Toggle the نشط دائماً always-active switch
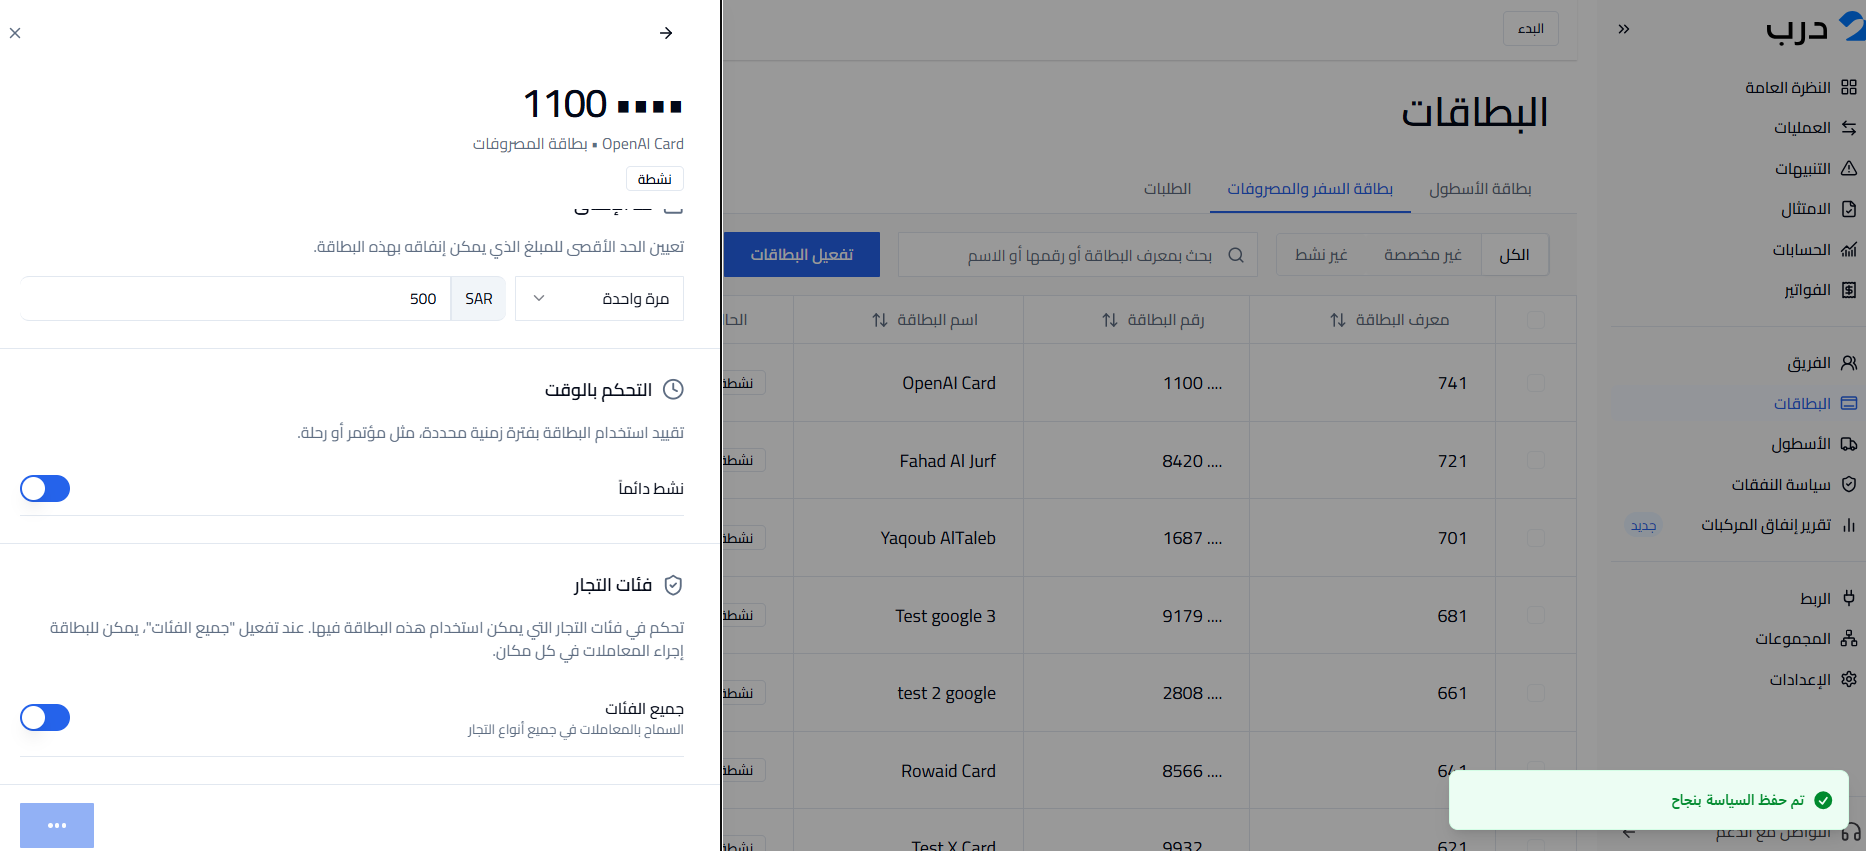The image size is (1866, 851). click(x=45, y=488)
